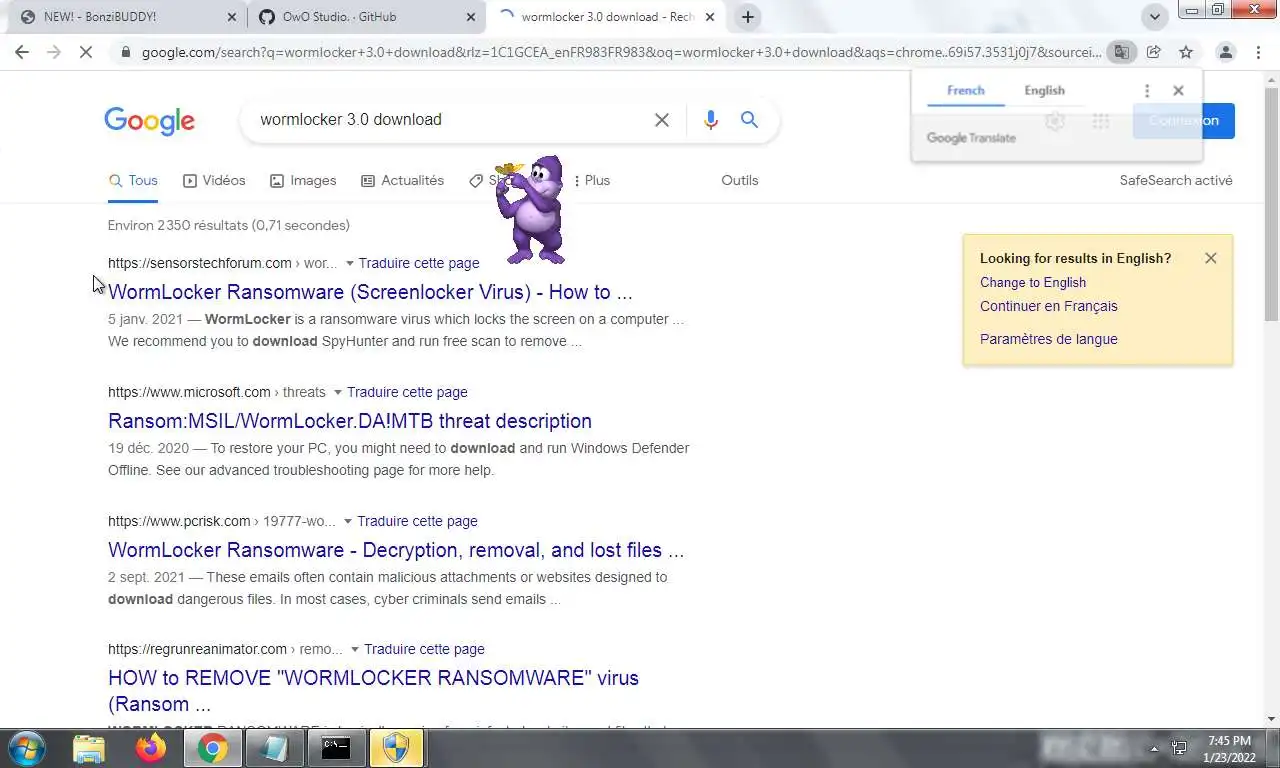Open WormLocker Ransomware Screenlocker Virus result
Screen dimensions: 1280x768
pos(370,292)
